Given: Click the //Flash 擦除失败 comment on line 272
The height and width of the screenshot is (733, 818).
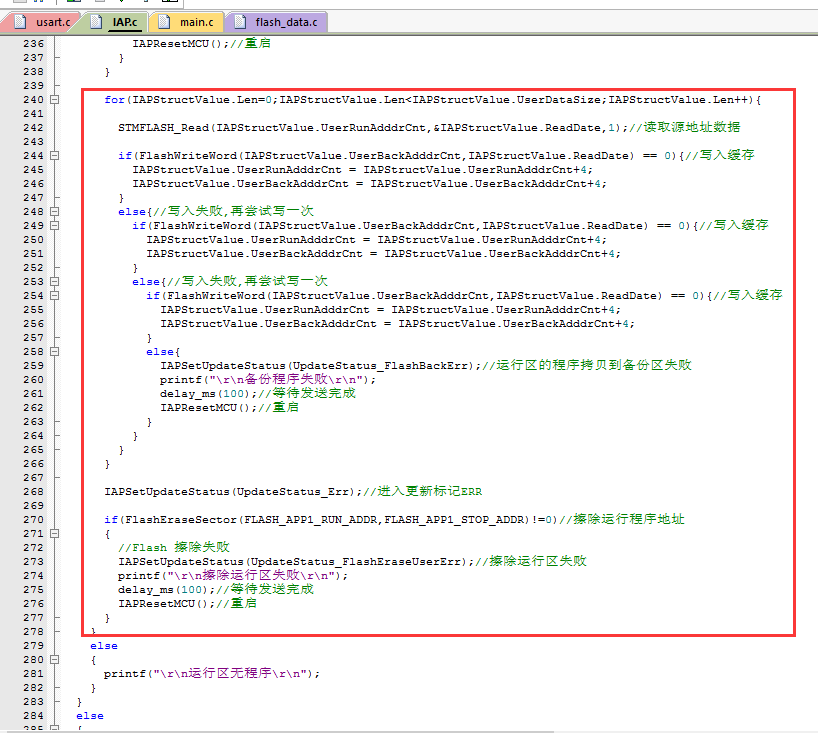Looking at the screenshot, I should 174,547.
